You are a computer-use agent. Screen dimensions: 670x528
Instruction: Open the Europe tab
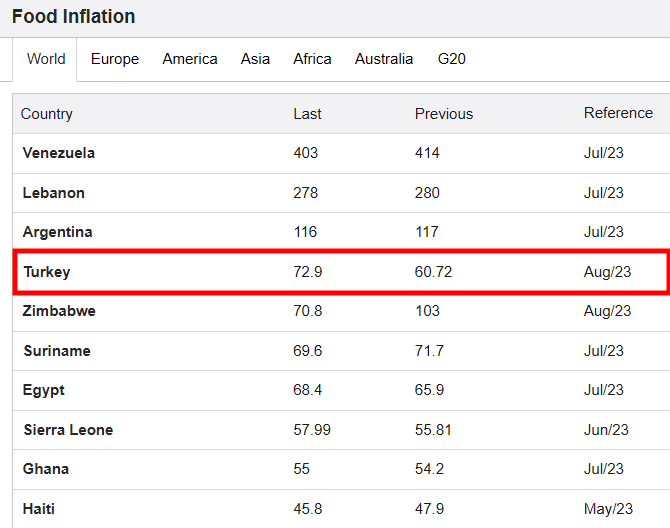coord(115,59)
